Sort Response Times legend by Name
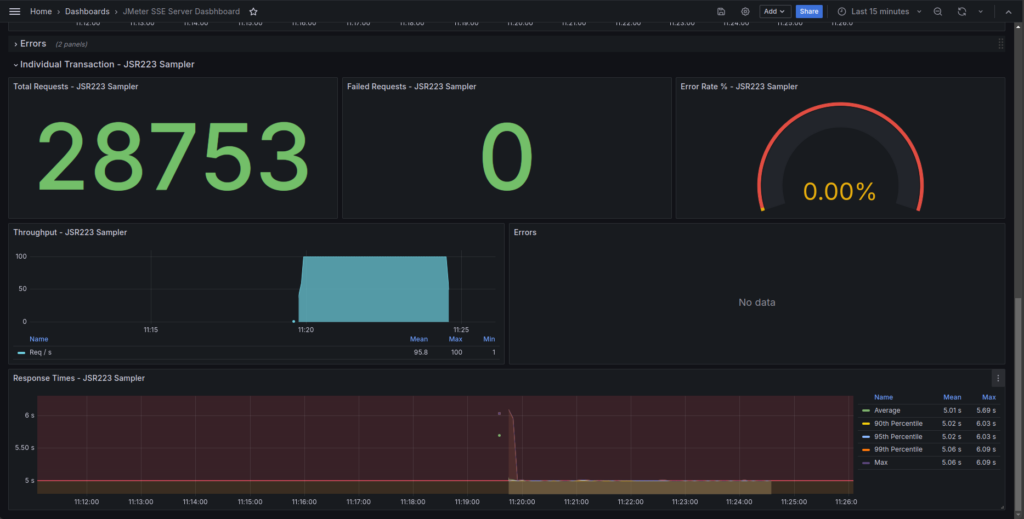The image size is (1024, 519). pos(884,398)
